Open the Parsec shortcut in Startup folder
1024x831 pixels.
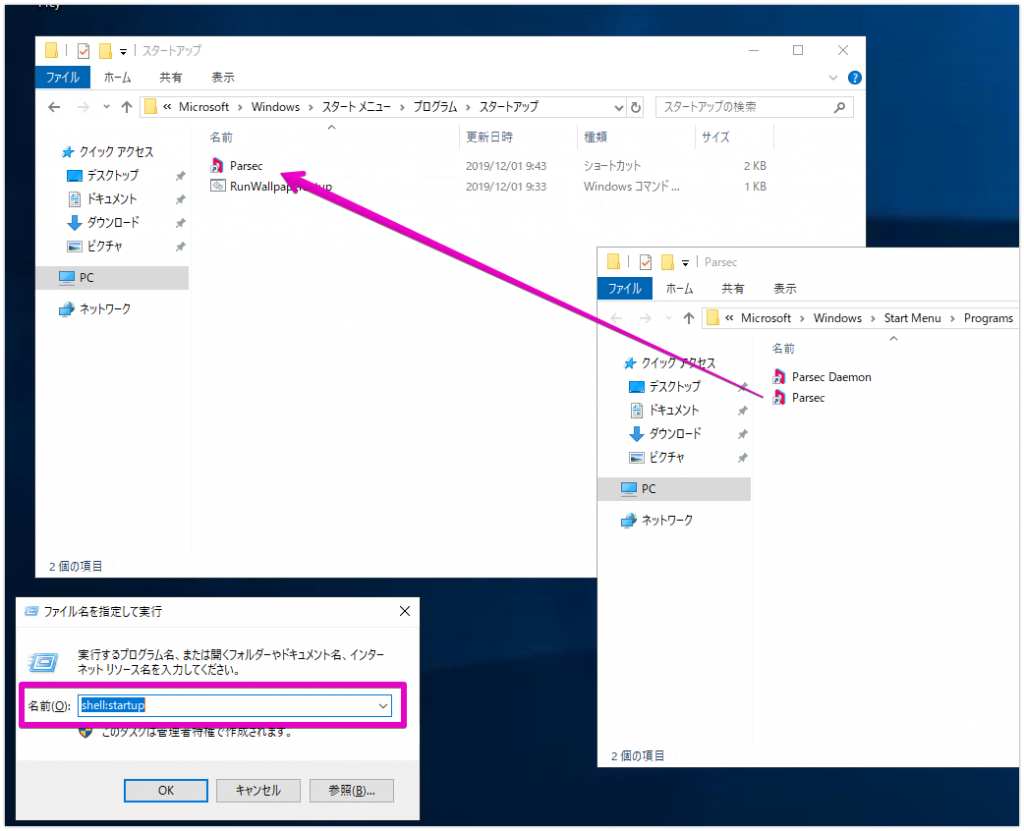[x=245, y=165]
